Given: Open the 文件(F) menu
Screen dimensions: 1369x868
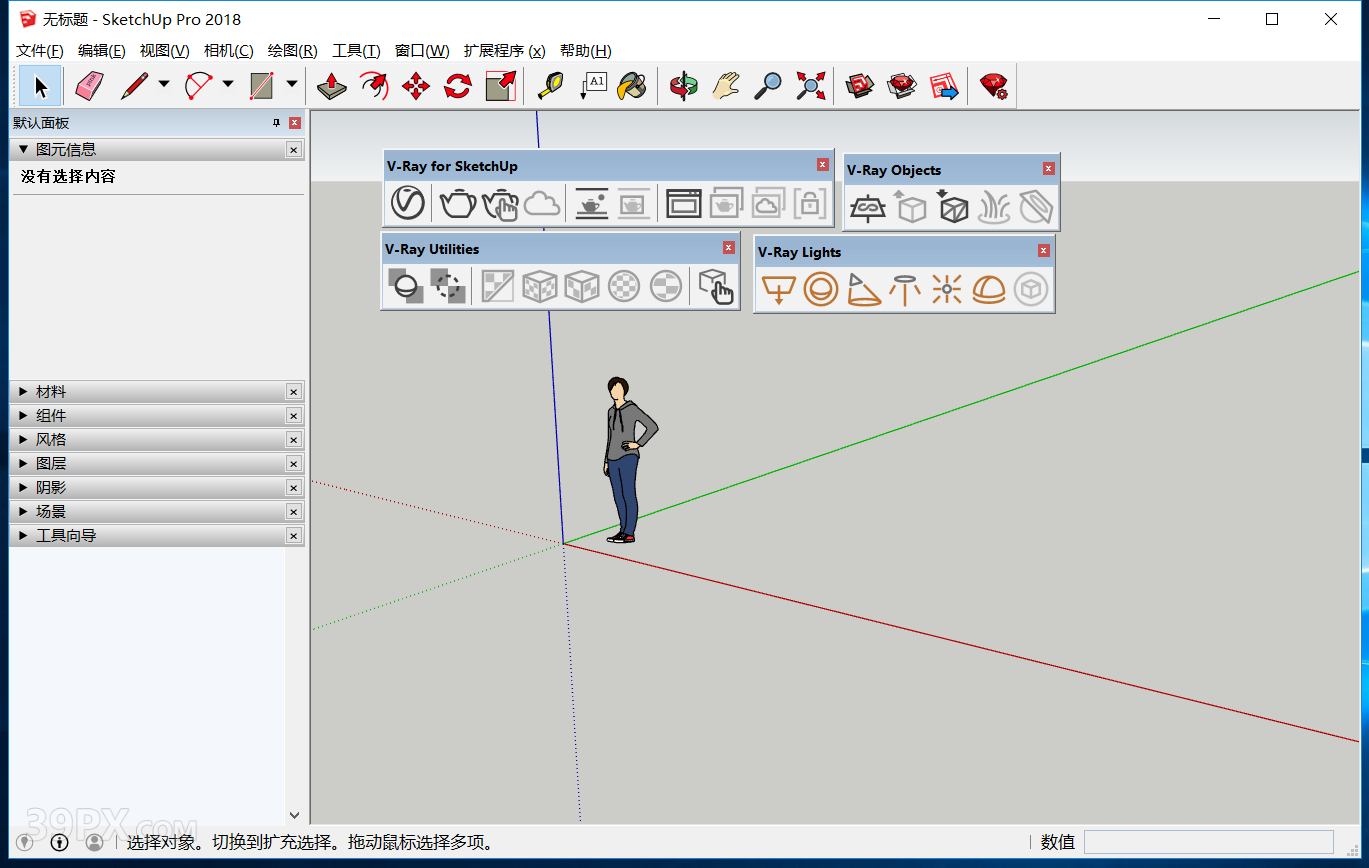Looking at the screenshot, I should [40, 51].
